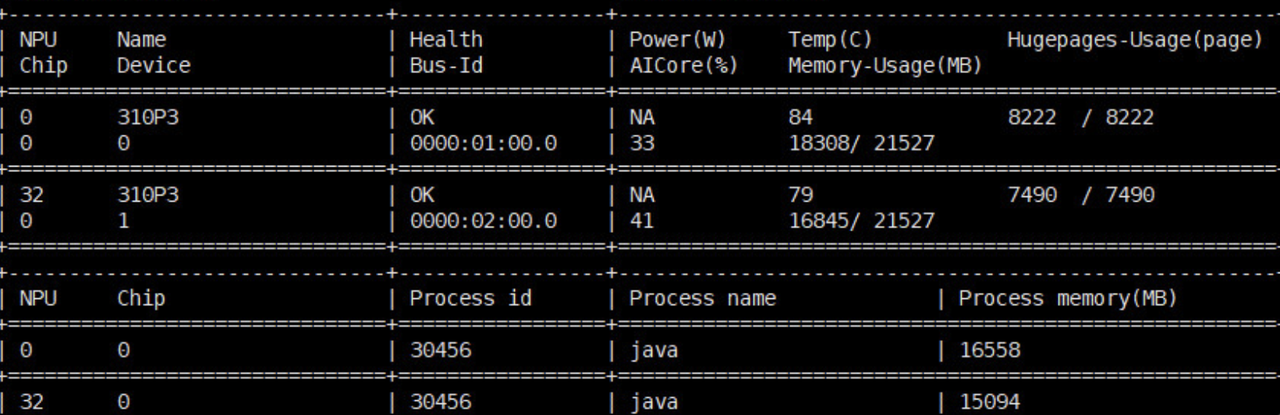Select the 'AICore(%)' header label
Screen dimensions: 1280x415
683,65
